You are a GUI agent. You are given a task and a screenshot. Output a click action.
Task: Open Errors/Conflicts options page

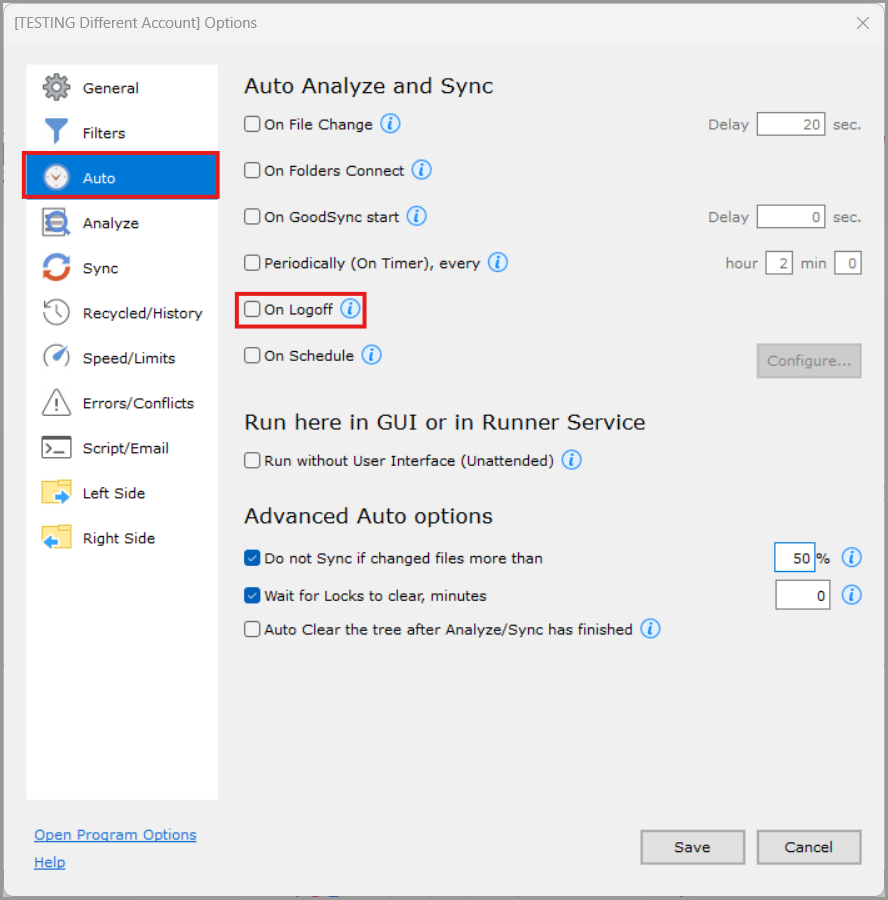coord(122,403)
